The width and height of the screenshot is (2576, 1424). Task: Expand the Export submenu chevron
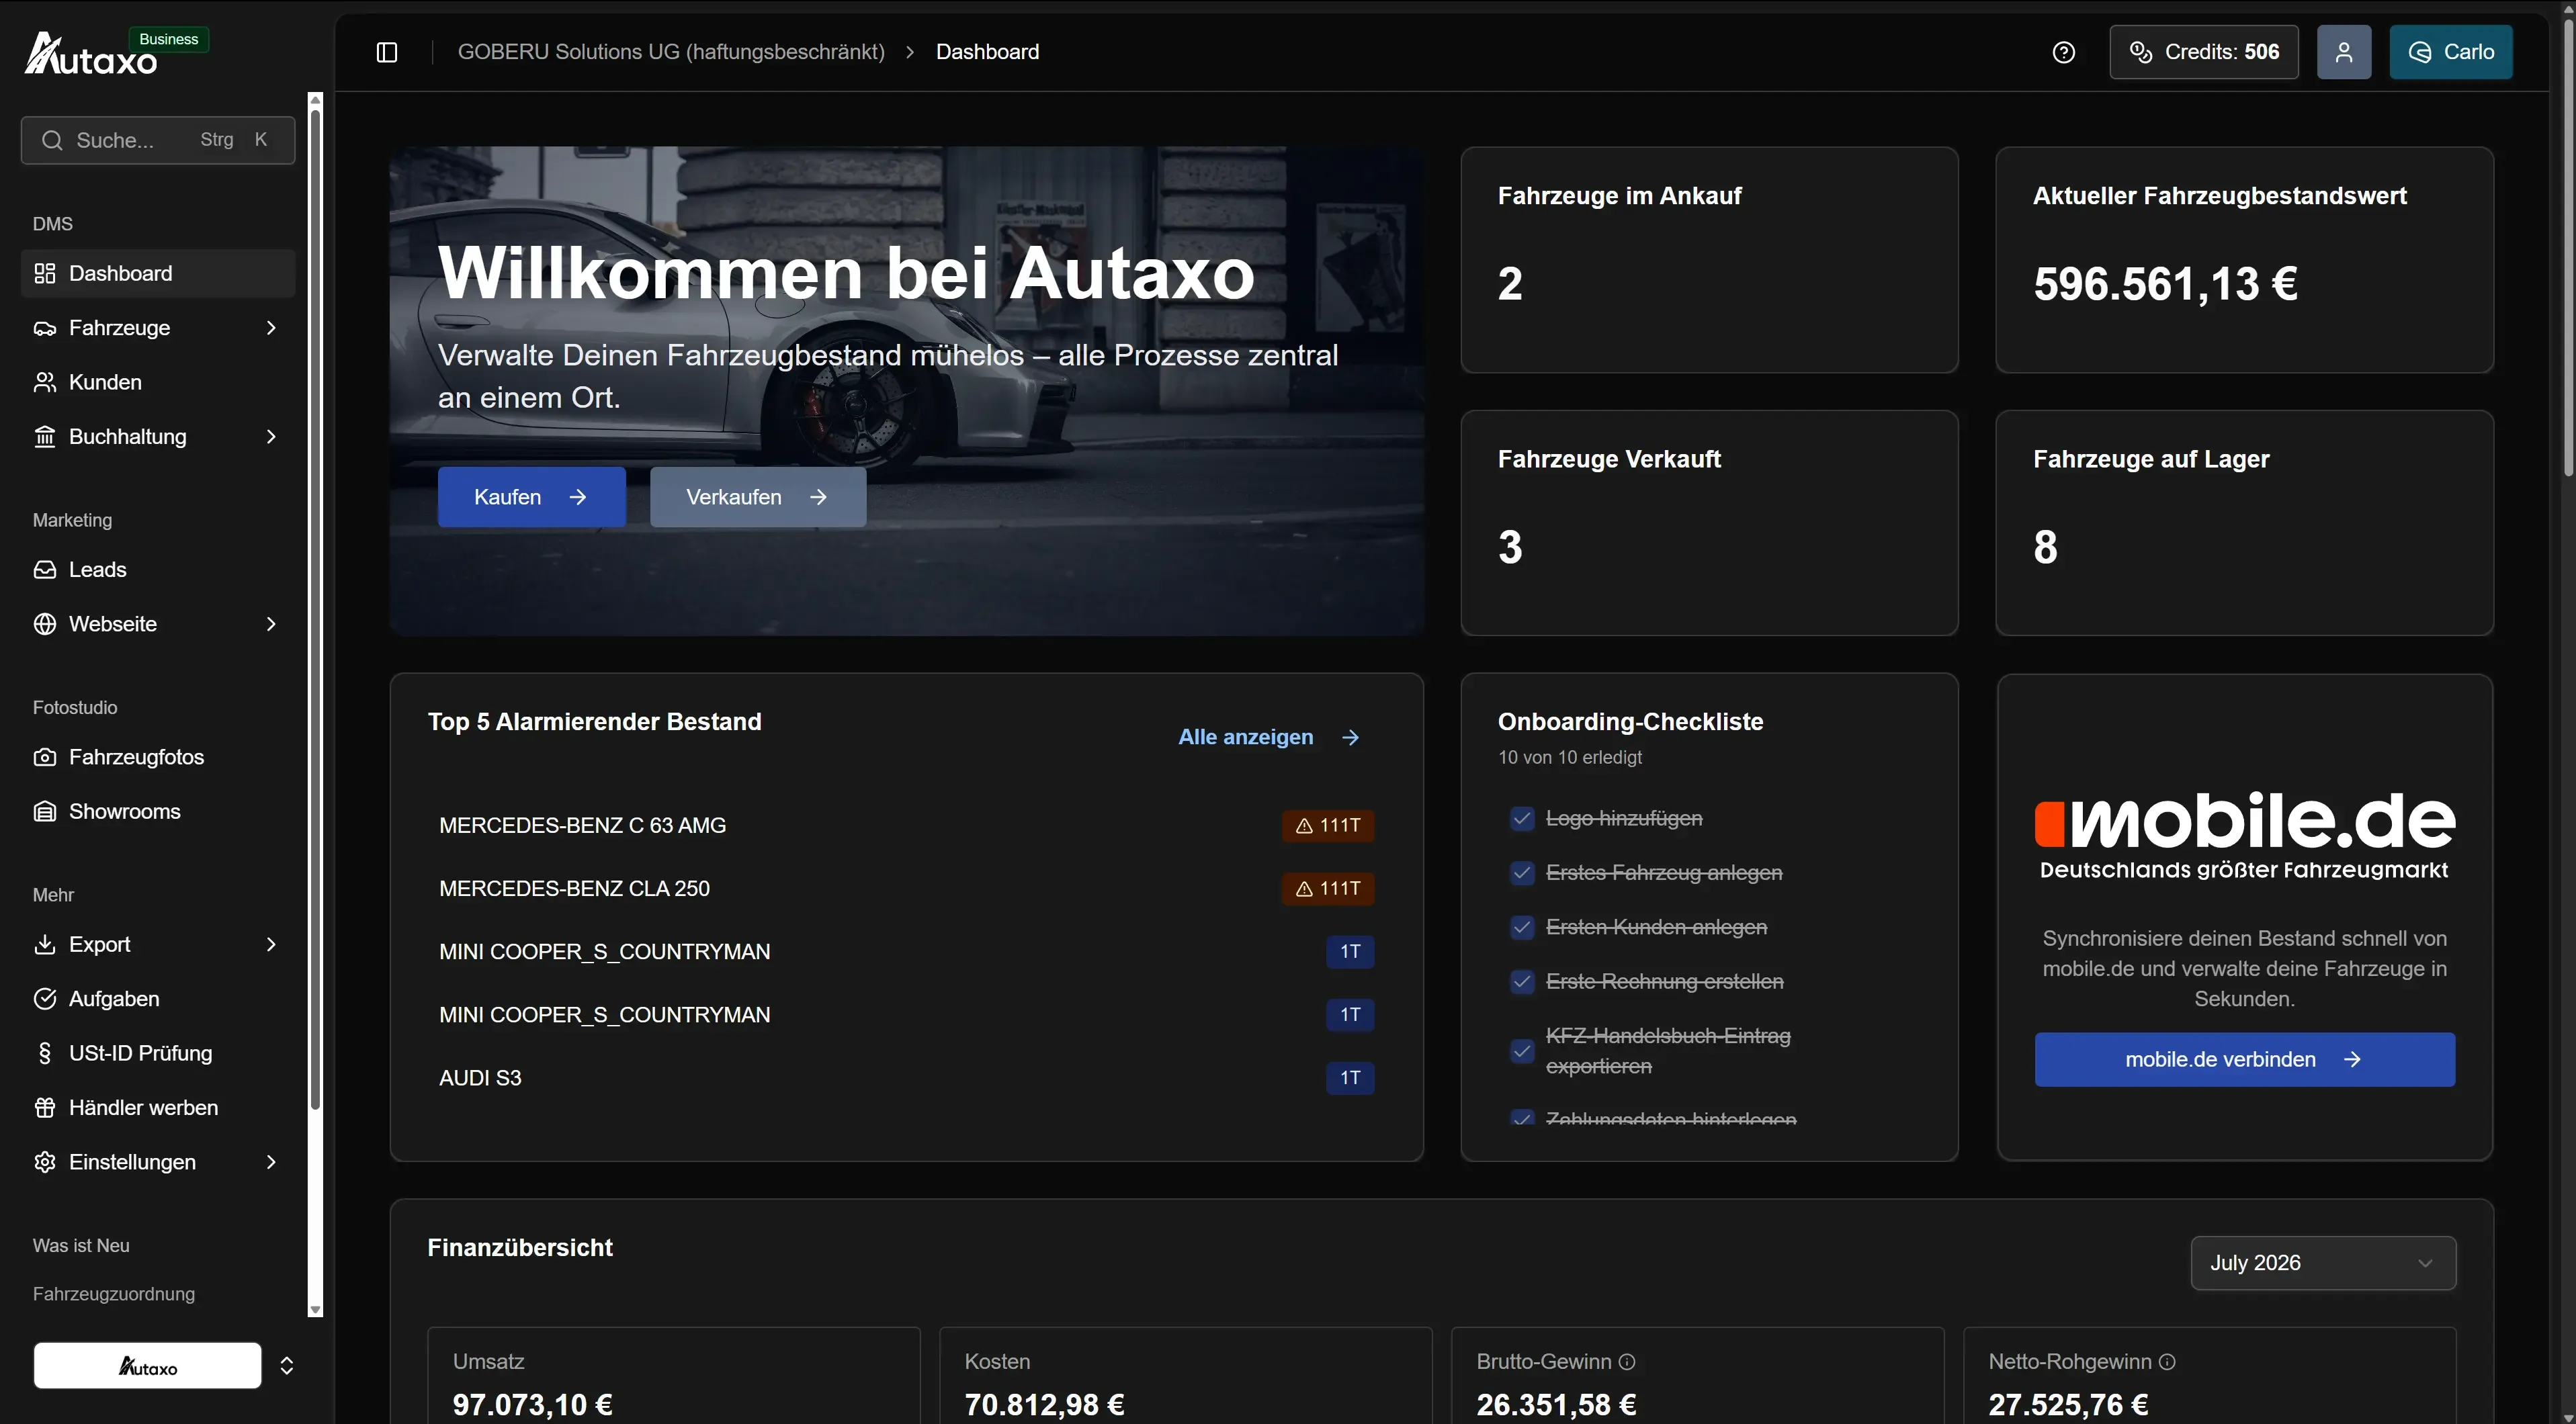click(271, 944)
